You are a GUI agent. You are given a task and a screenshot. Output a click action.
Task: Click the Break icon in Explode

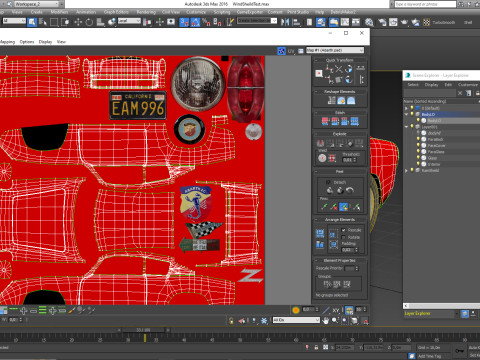pos(320,143)
